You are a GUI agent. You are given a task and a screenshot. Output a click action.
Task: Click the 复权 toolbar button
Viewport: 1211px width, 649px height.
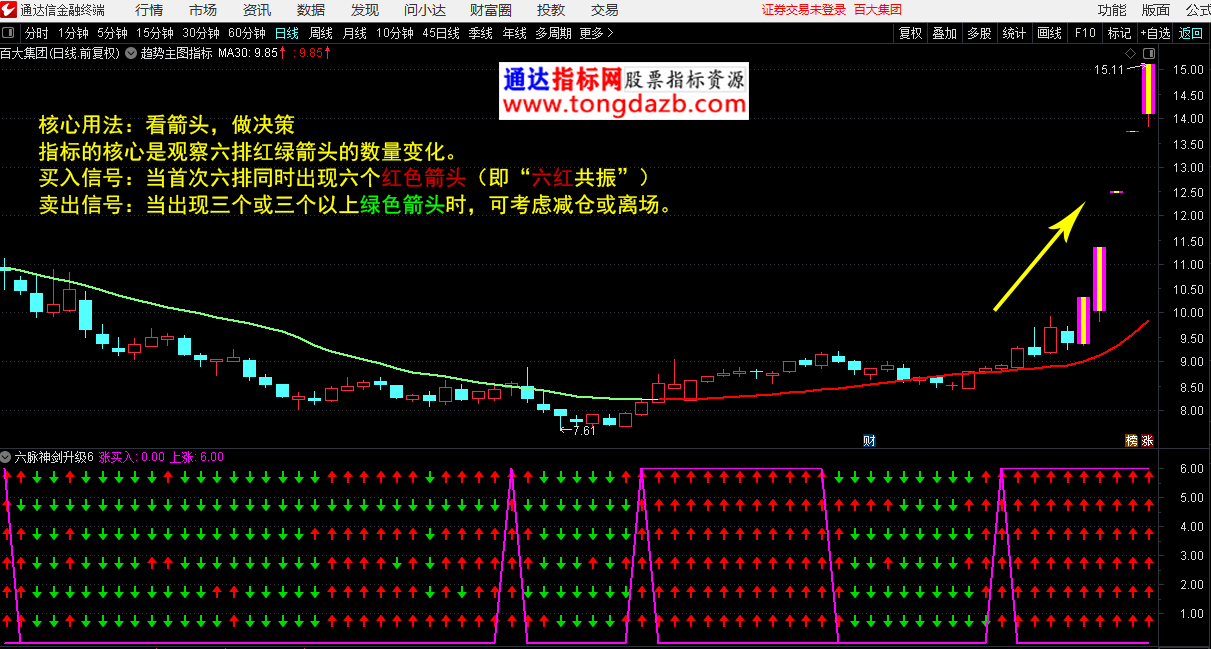pyautogui.click(x=911, y=33)
